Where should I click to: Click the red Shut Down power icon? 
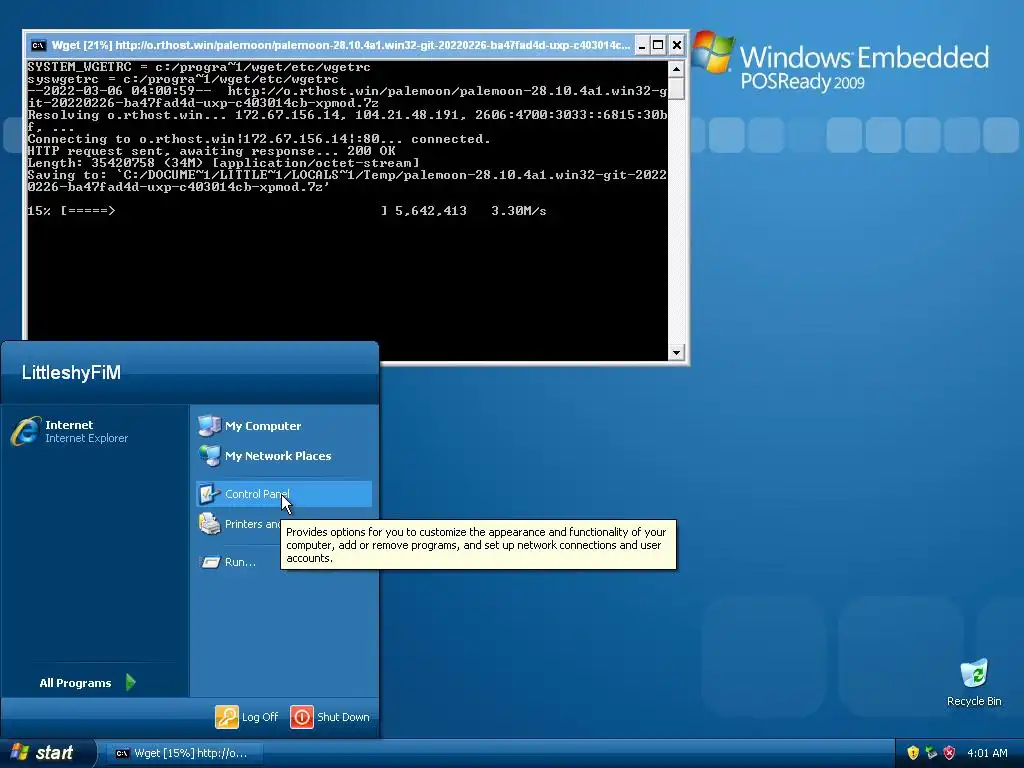click(x=302, y=716)
